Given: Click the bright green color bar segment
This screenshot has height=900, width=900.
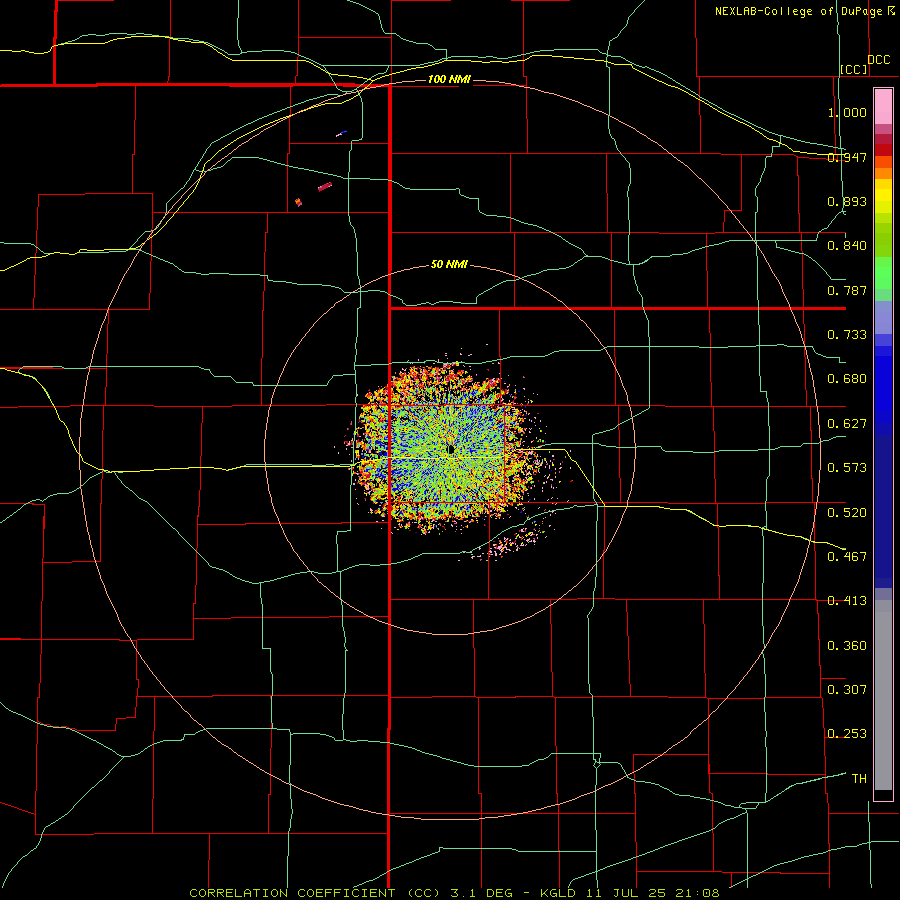Looking at the screenshot, I should [883, 273].
